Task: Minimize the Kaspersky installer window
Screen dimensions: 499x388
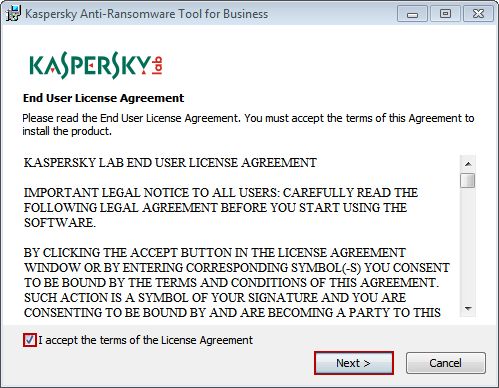Action: 412,14
